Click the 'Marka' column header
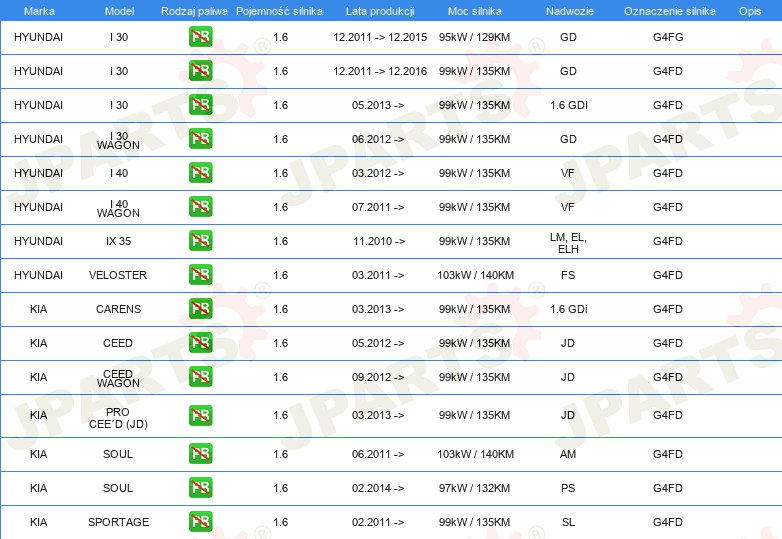This screenshot has width=782, height=539. [x=39, y=11]
